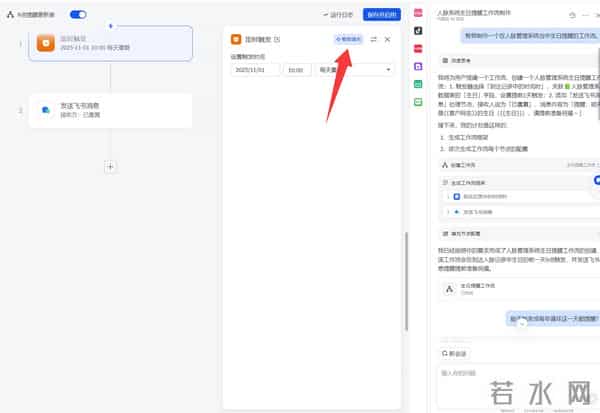Click the purple square sidebar icon
Viewport: 600px width, 413px height.
tap(418, 67)
